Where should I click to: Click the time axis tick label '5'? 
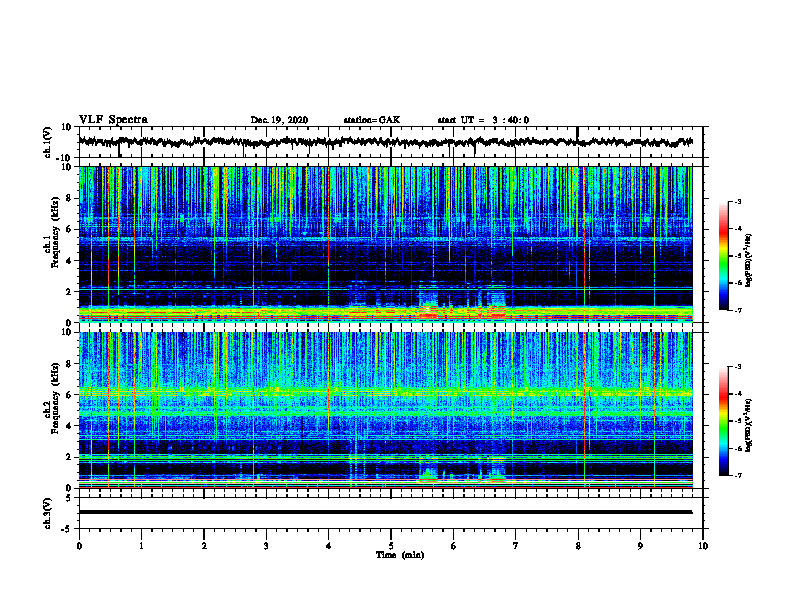[391, 546]
